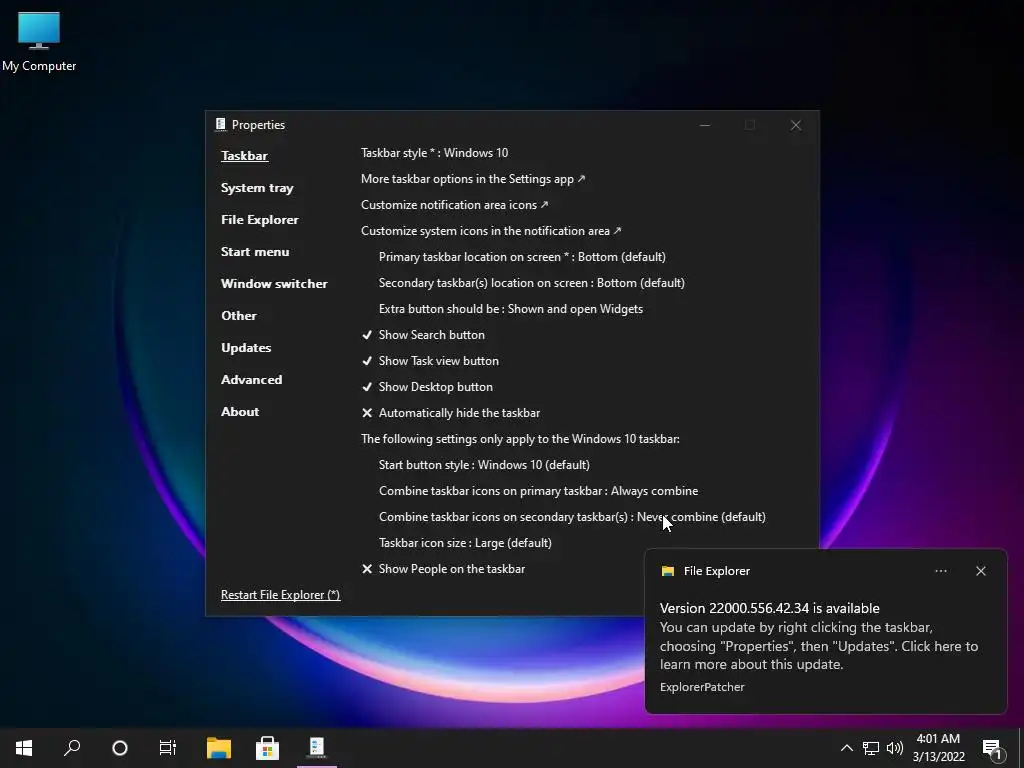Switch to Start menu section
This screenshot has width=1024, height=768.
tap(255, 252)
